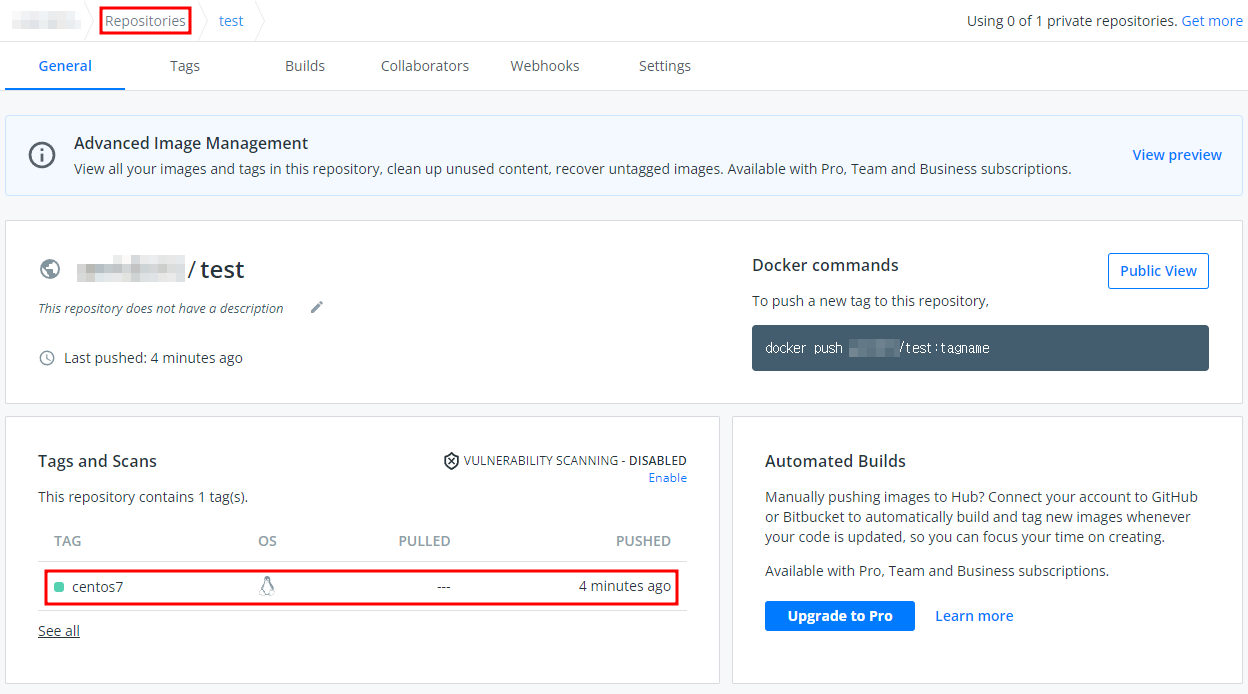Edit repository description with pencil icon
This screenshot has height=694, width=1248.
tap(317, 307)
